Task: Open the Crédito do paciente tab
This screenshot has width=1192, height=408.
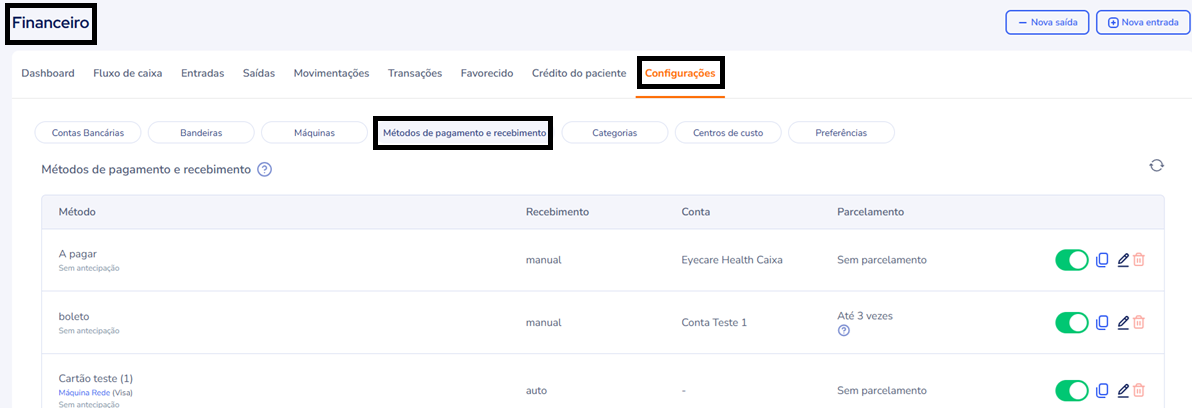Action: pyautogui.click(x=578, y=73)
